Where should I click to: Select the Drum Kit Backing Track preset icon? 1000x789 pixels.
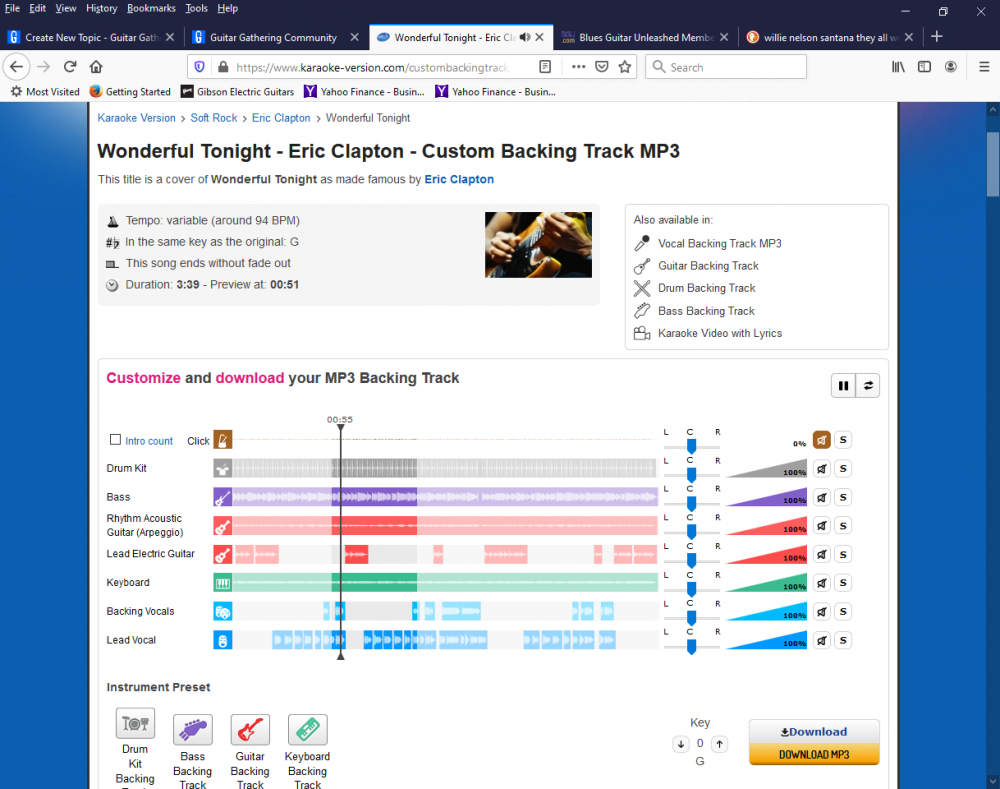coord(135,723)
